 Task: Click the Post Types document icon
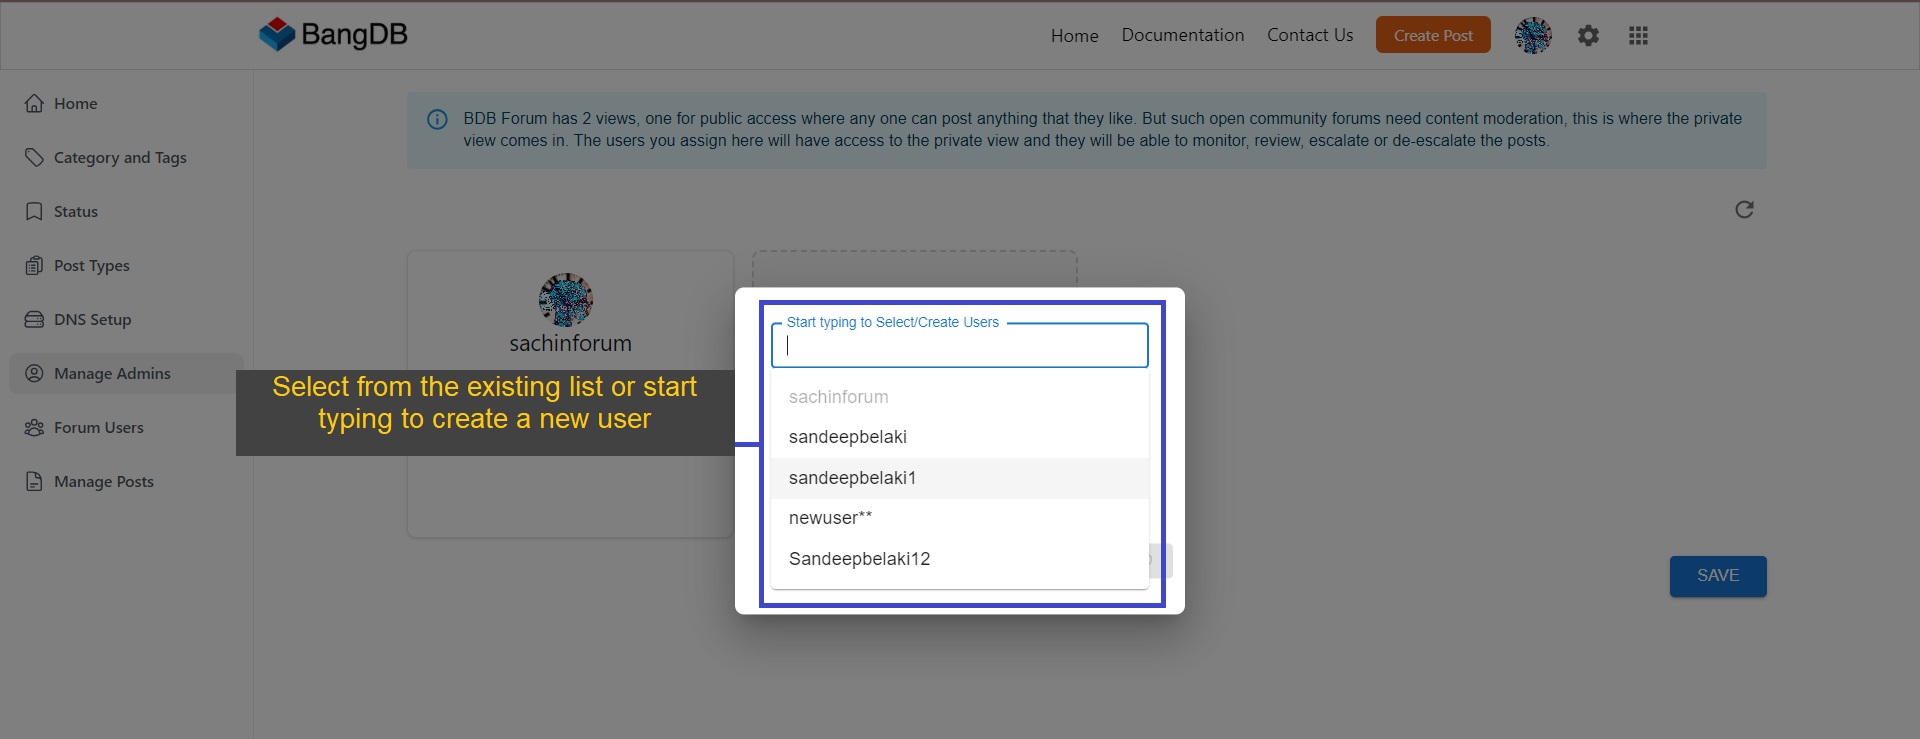[x=34, y=265]
